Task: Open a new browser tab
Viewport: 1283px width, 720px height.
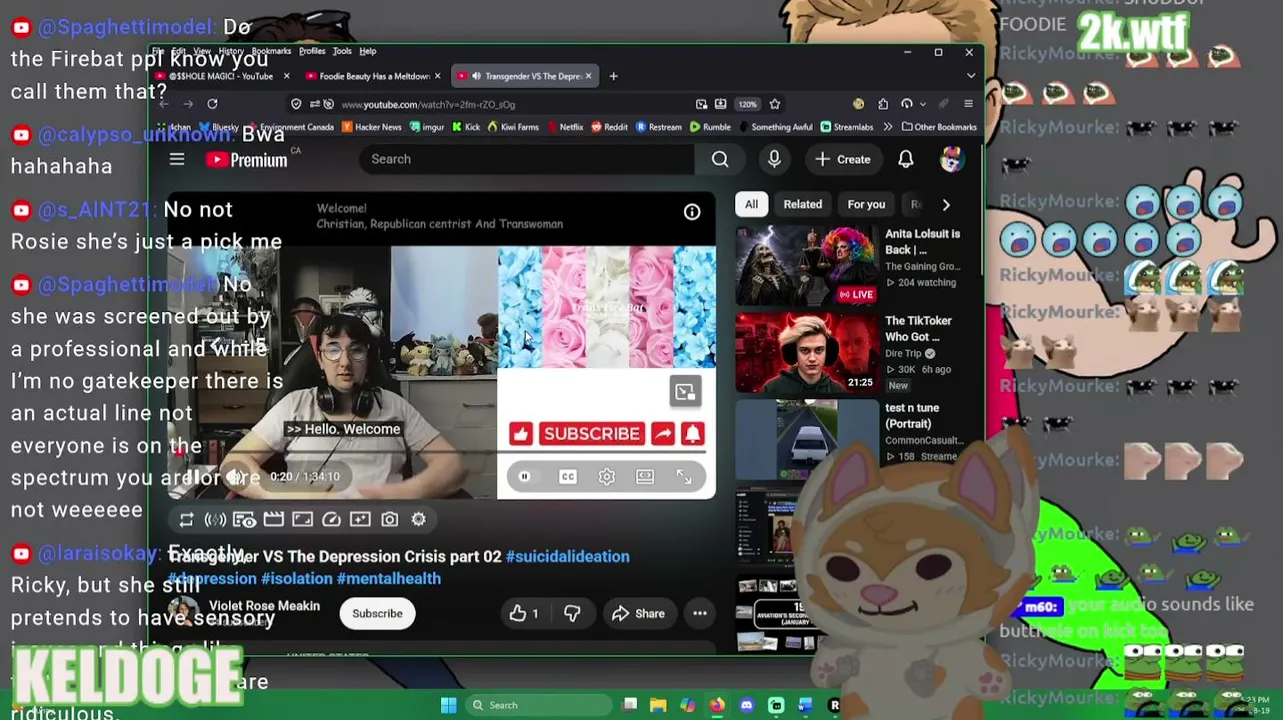Action: (613, 76)
